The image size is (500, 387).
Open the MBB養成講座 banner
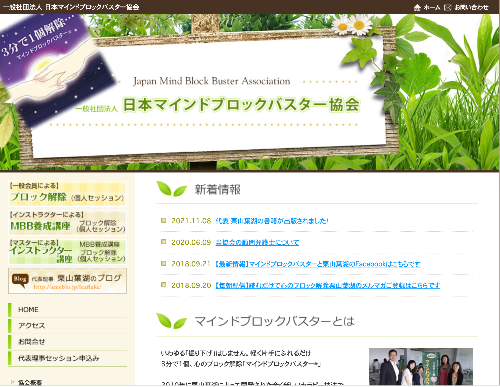pyautogui.click(x=67, y=223)
